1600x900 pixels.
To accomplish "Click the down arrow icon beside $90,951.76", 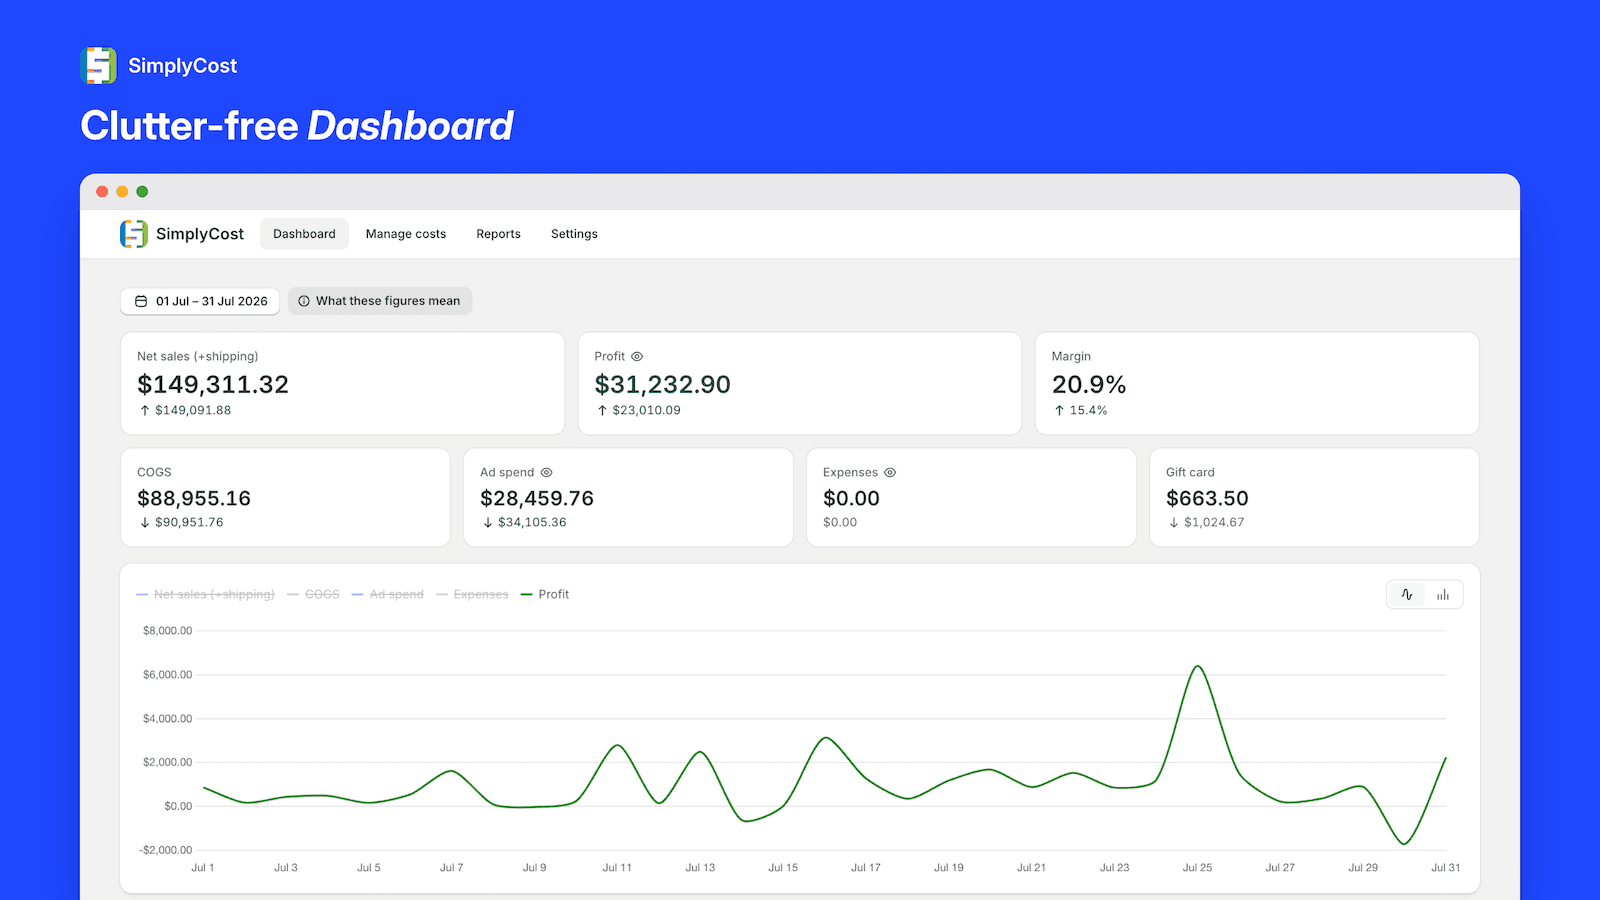I will pos(145,522).
